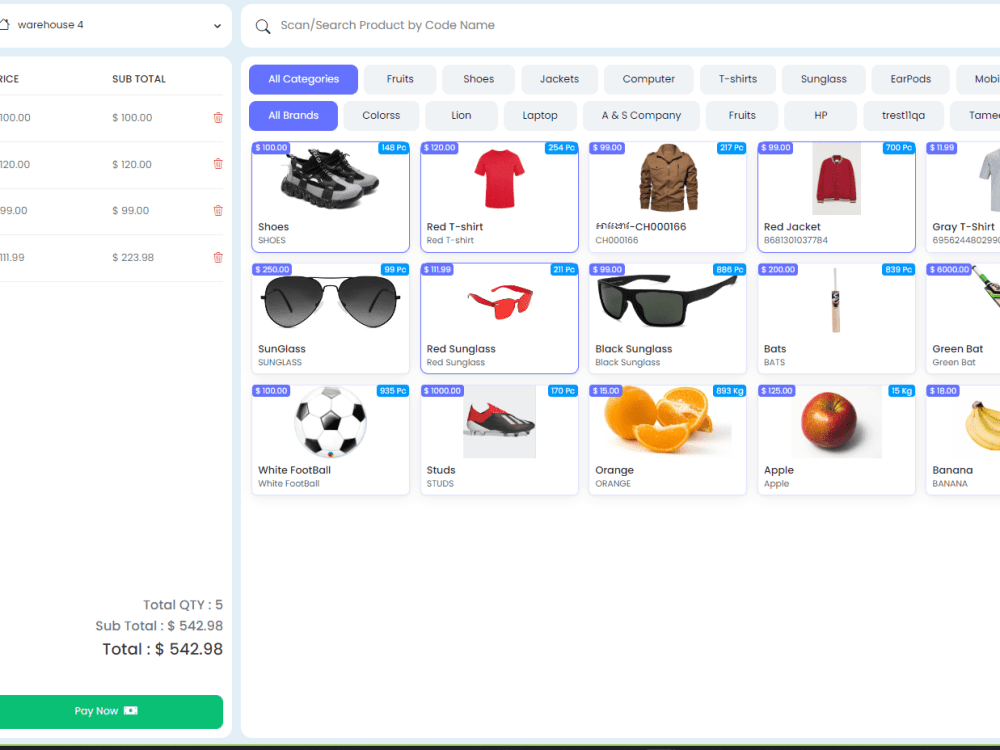Click trash icon next to $223.98 subtotal
This screenshot has width=1000, height=750.
click(x=218, y=257)
